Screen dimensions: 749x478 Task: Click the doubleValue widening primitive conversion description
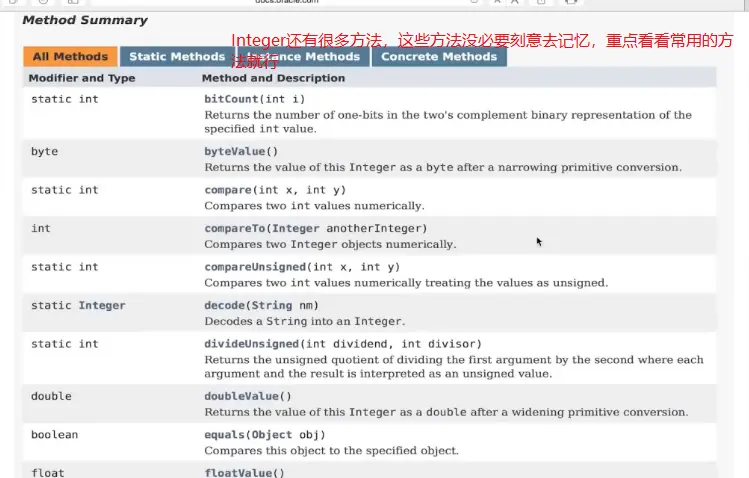click(446, 412)
